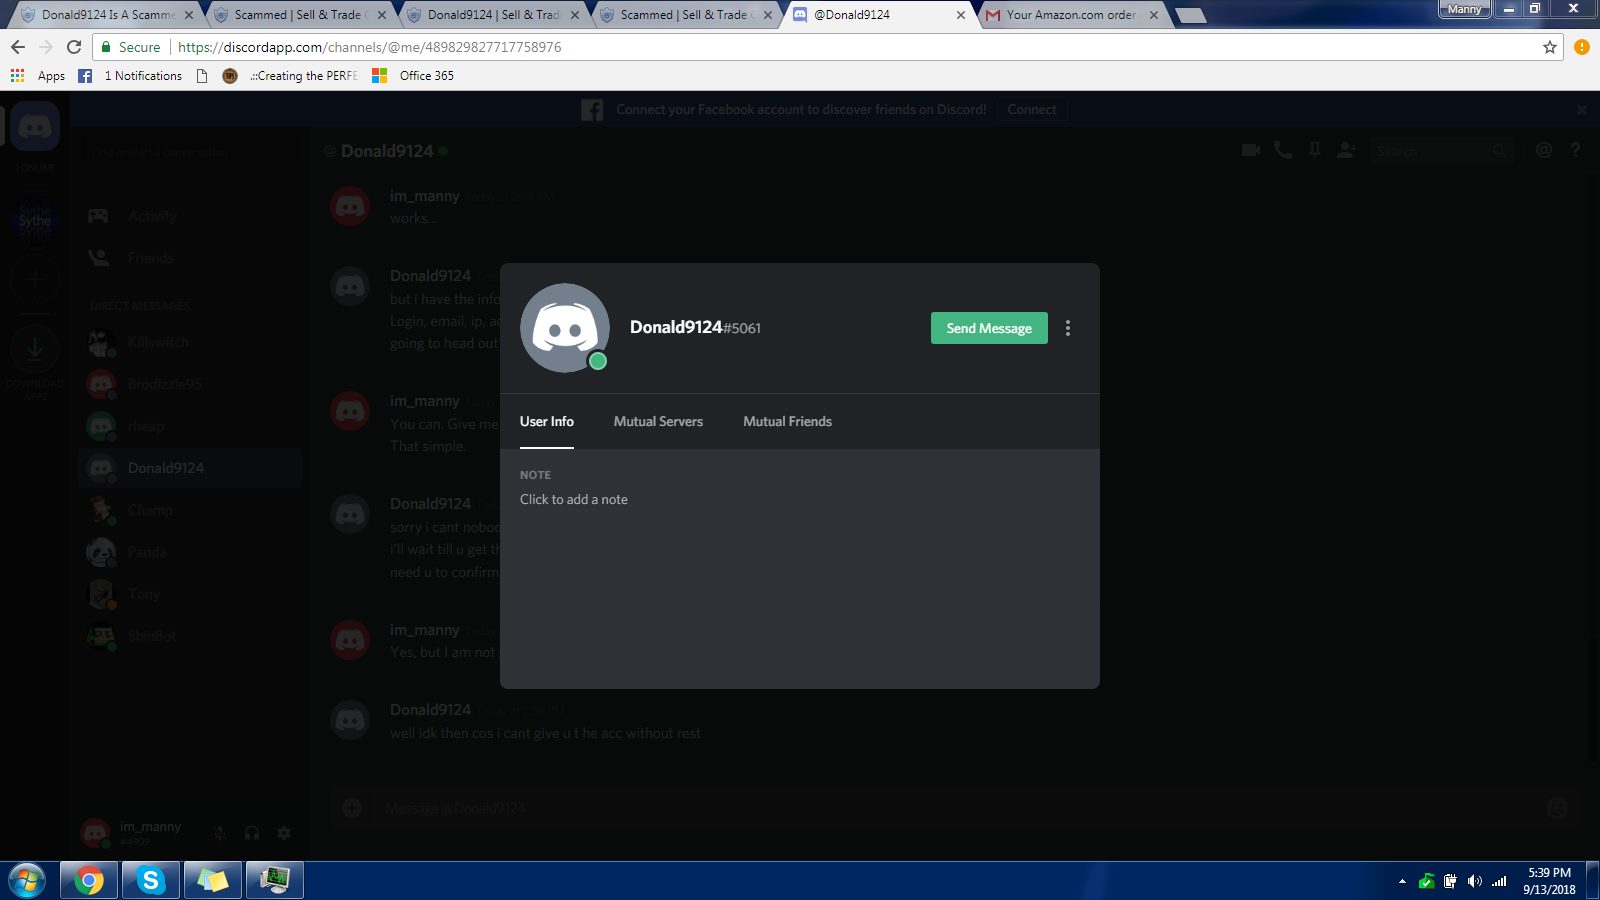Click the add a server plus icon
The image size is (1600, 900).
(35, 282)
